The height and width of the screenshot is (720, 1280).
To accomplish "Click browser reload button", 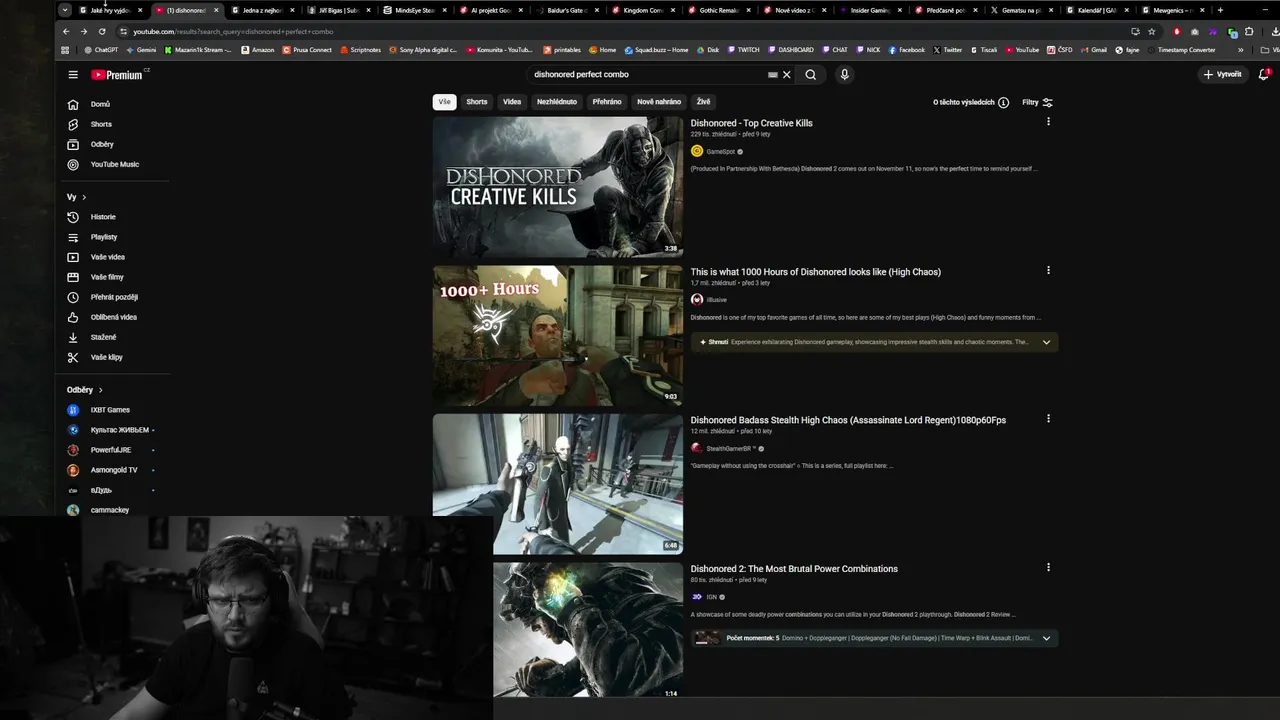I will point(102,31).
